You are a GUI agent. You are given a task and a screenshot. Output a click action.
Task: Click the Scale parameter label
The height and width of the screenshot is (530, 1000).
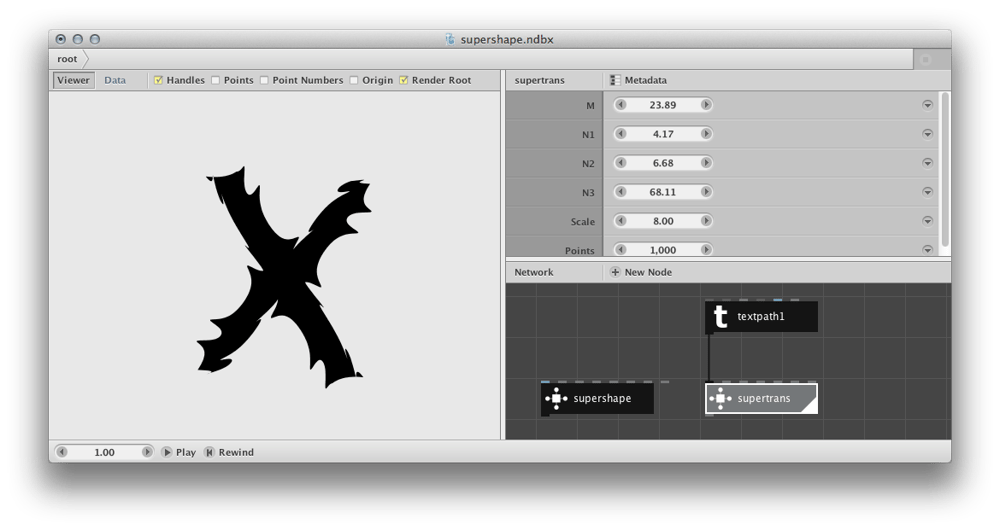click(582, 221)
